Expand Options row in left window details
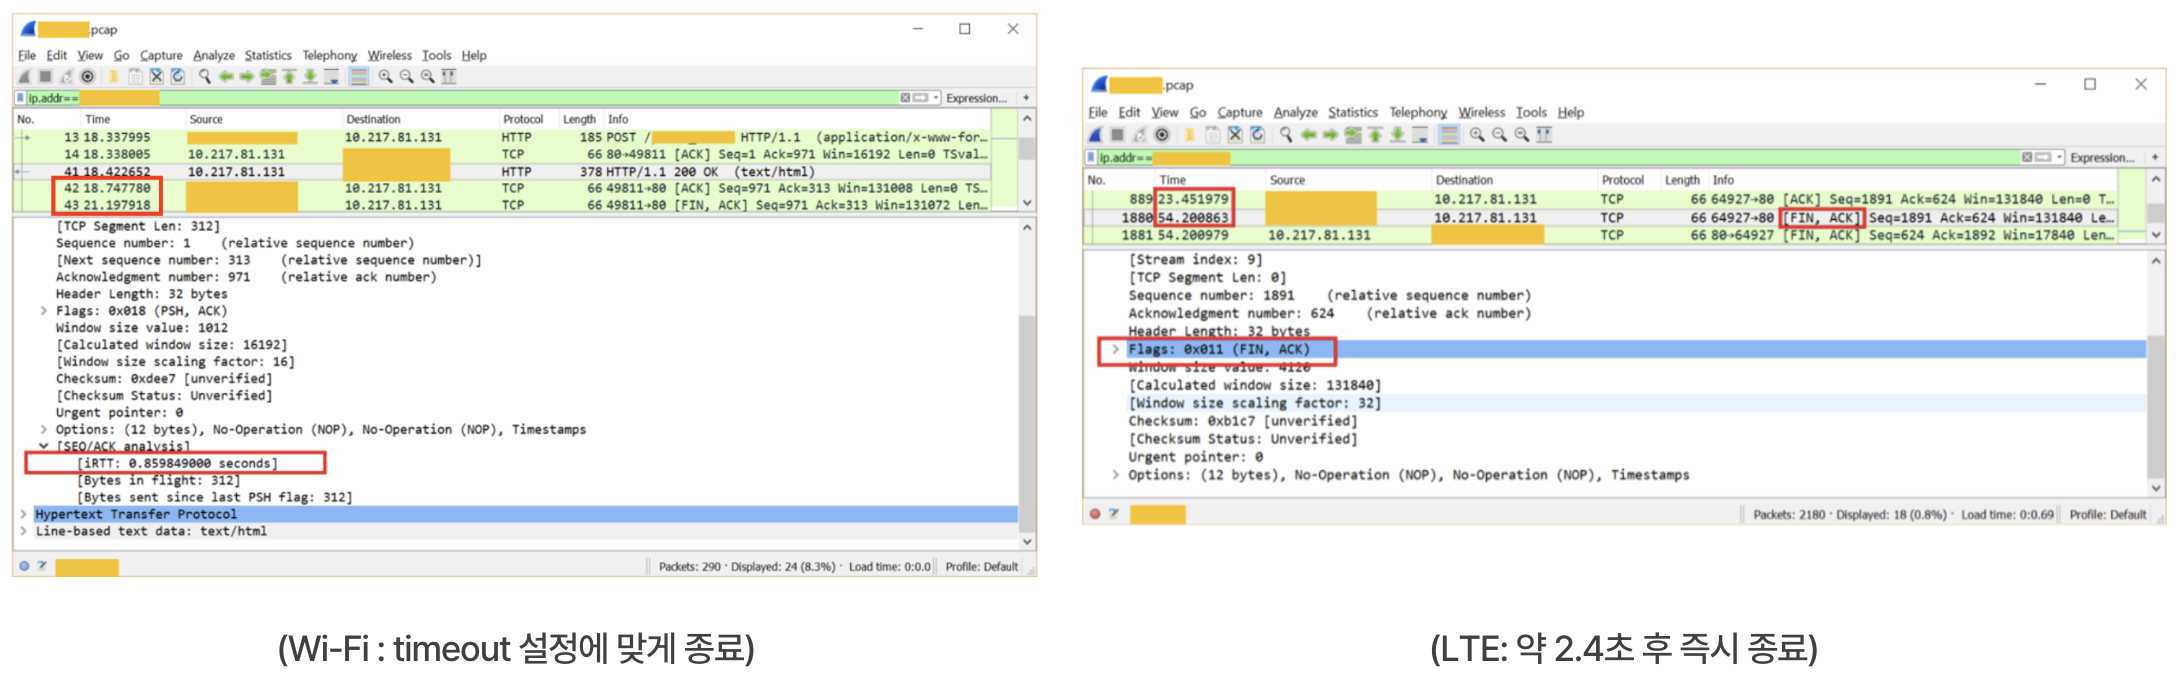The image size is (2178, 692). point(44,429)
